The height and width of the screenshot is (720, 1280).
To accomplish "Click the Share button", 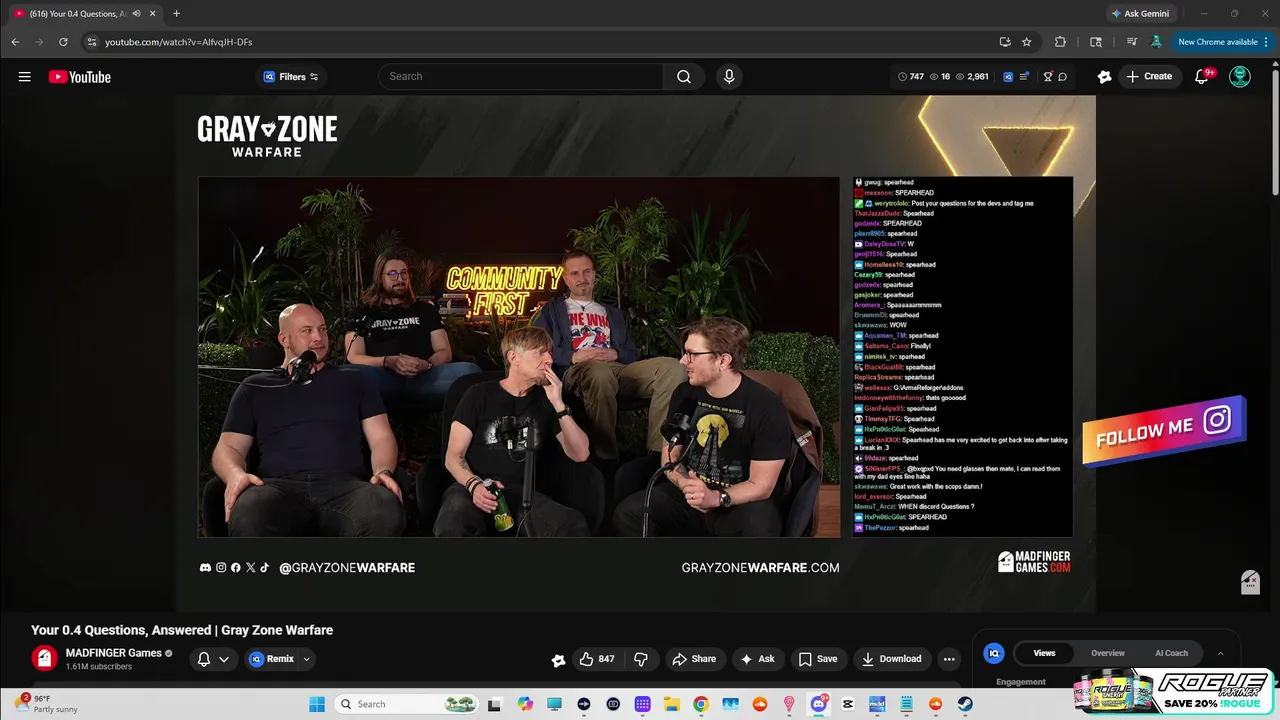I will [x=694, y=659].
